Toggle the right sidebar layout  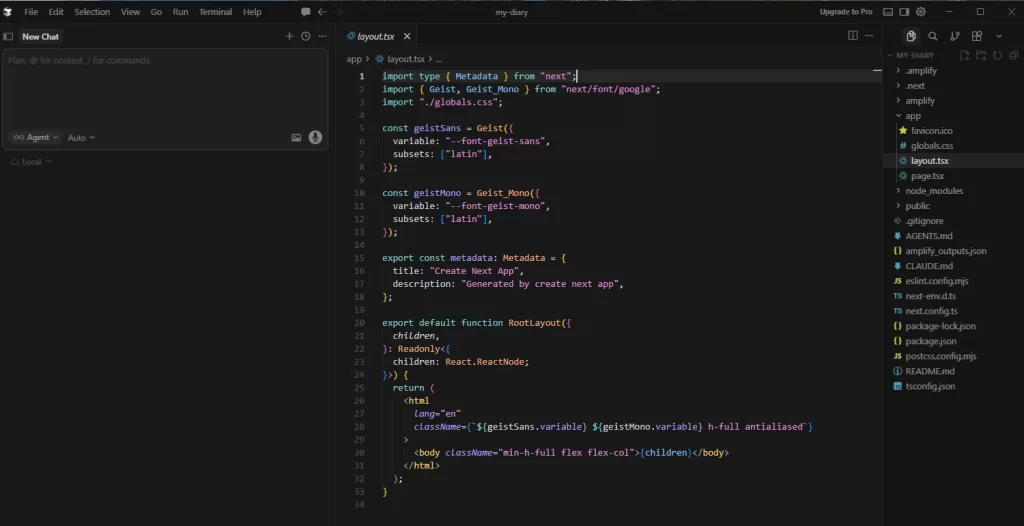click(904, 12)
